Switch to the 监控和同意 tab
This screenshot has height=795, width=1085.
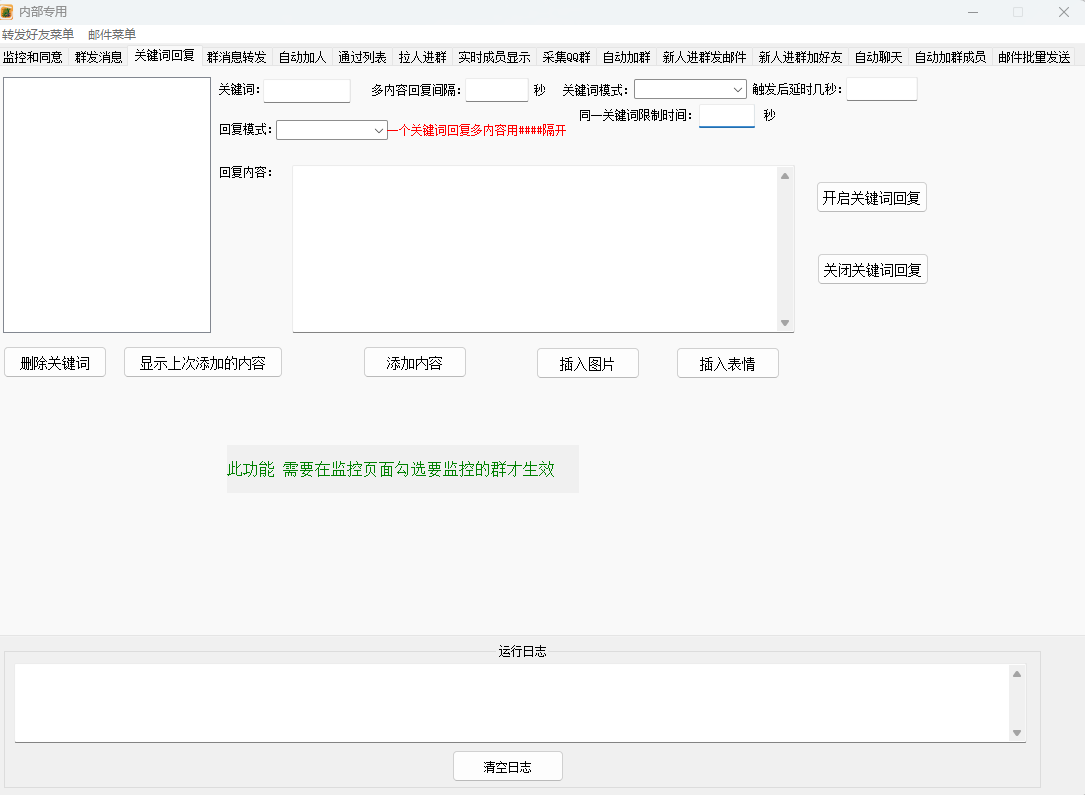33,57
